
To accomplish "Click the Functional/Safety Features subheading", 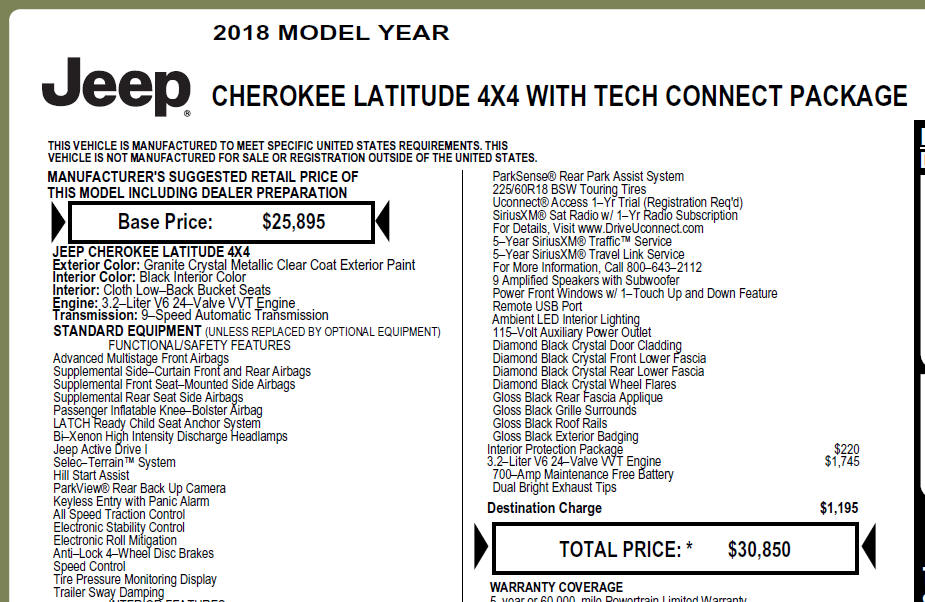I will pos(199,345).
